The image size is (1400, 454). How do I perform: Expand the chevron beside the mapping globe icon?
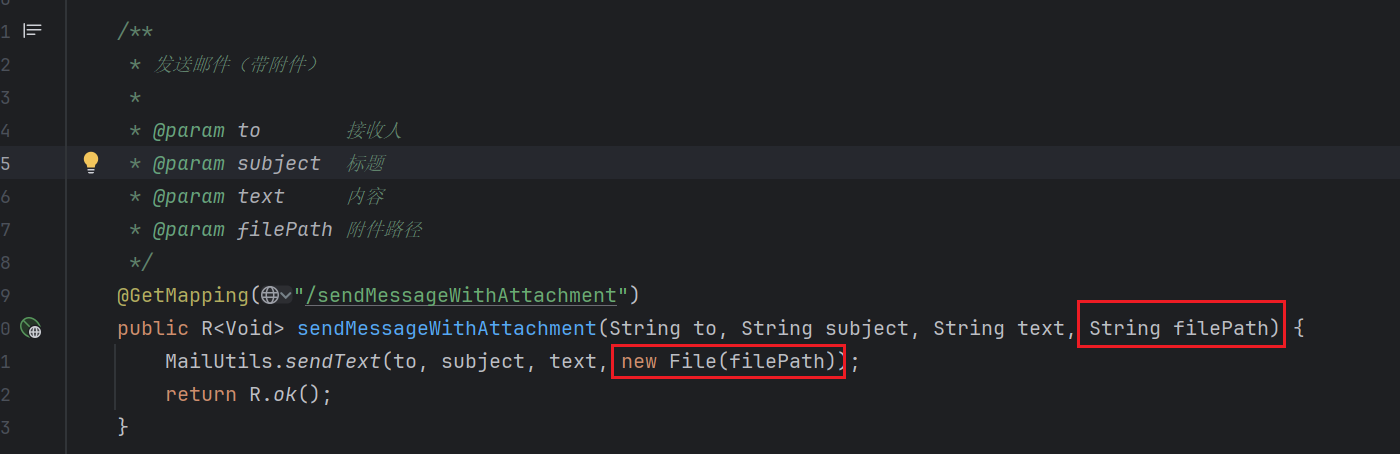pos(286,295)
